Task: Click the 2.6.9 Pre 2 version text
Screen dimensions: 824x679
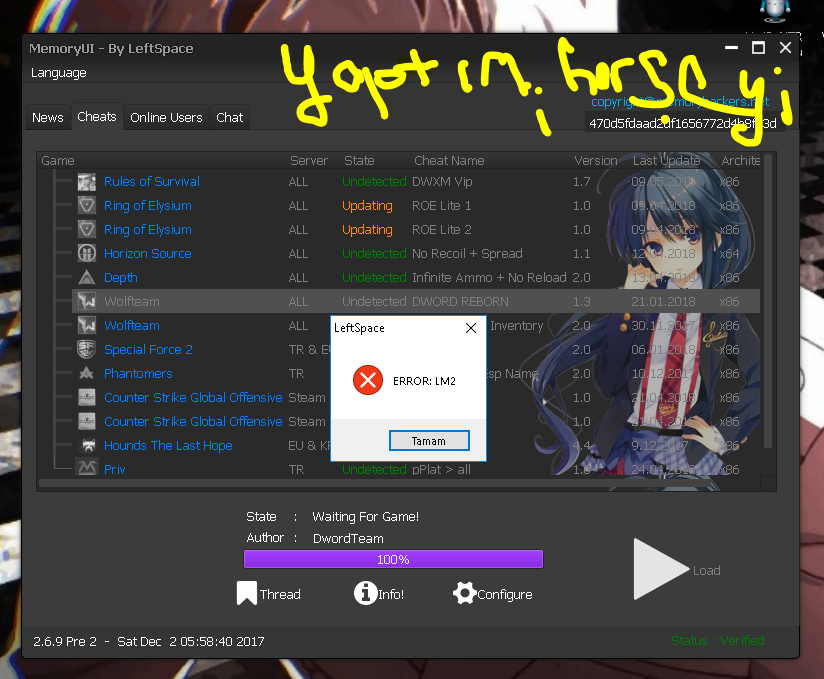Action: [x=65, y=642]
